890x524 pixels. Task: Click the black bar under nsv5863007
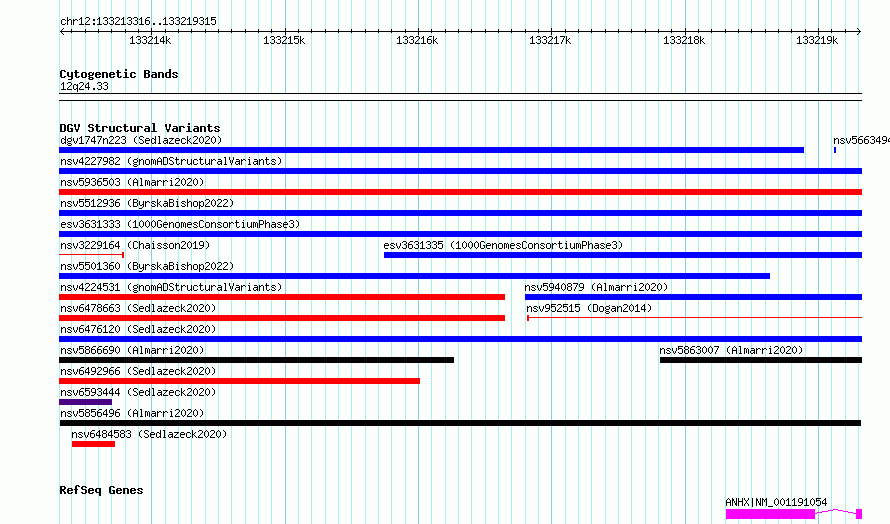[761, 360]
